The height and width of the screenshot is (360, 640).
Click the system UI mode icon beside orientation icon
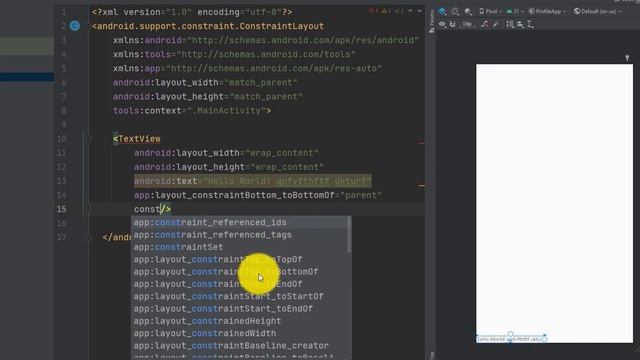468,11
